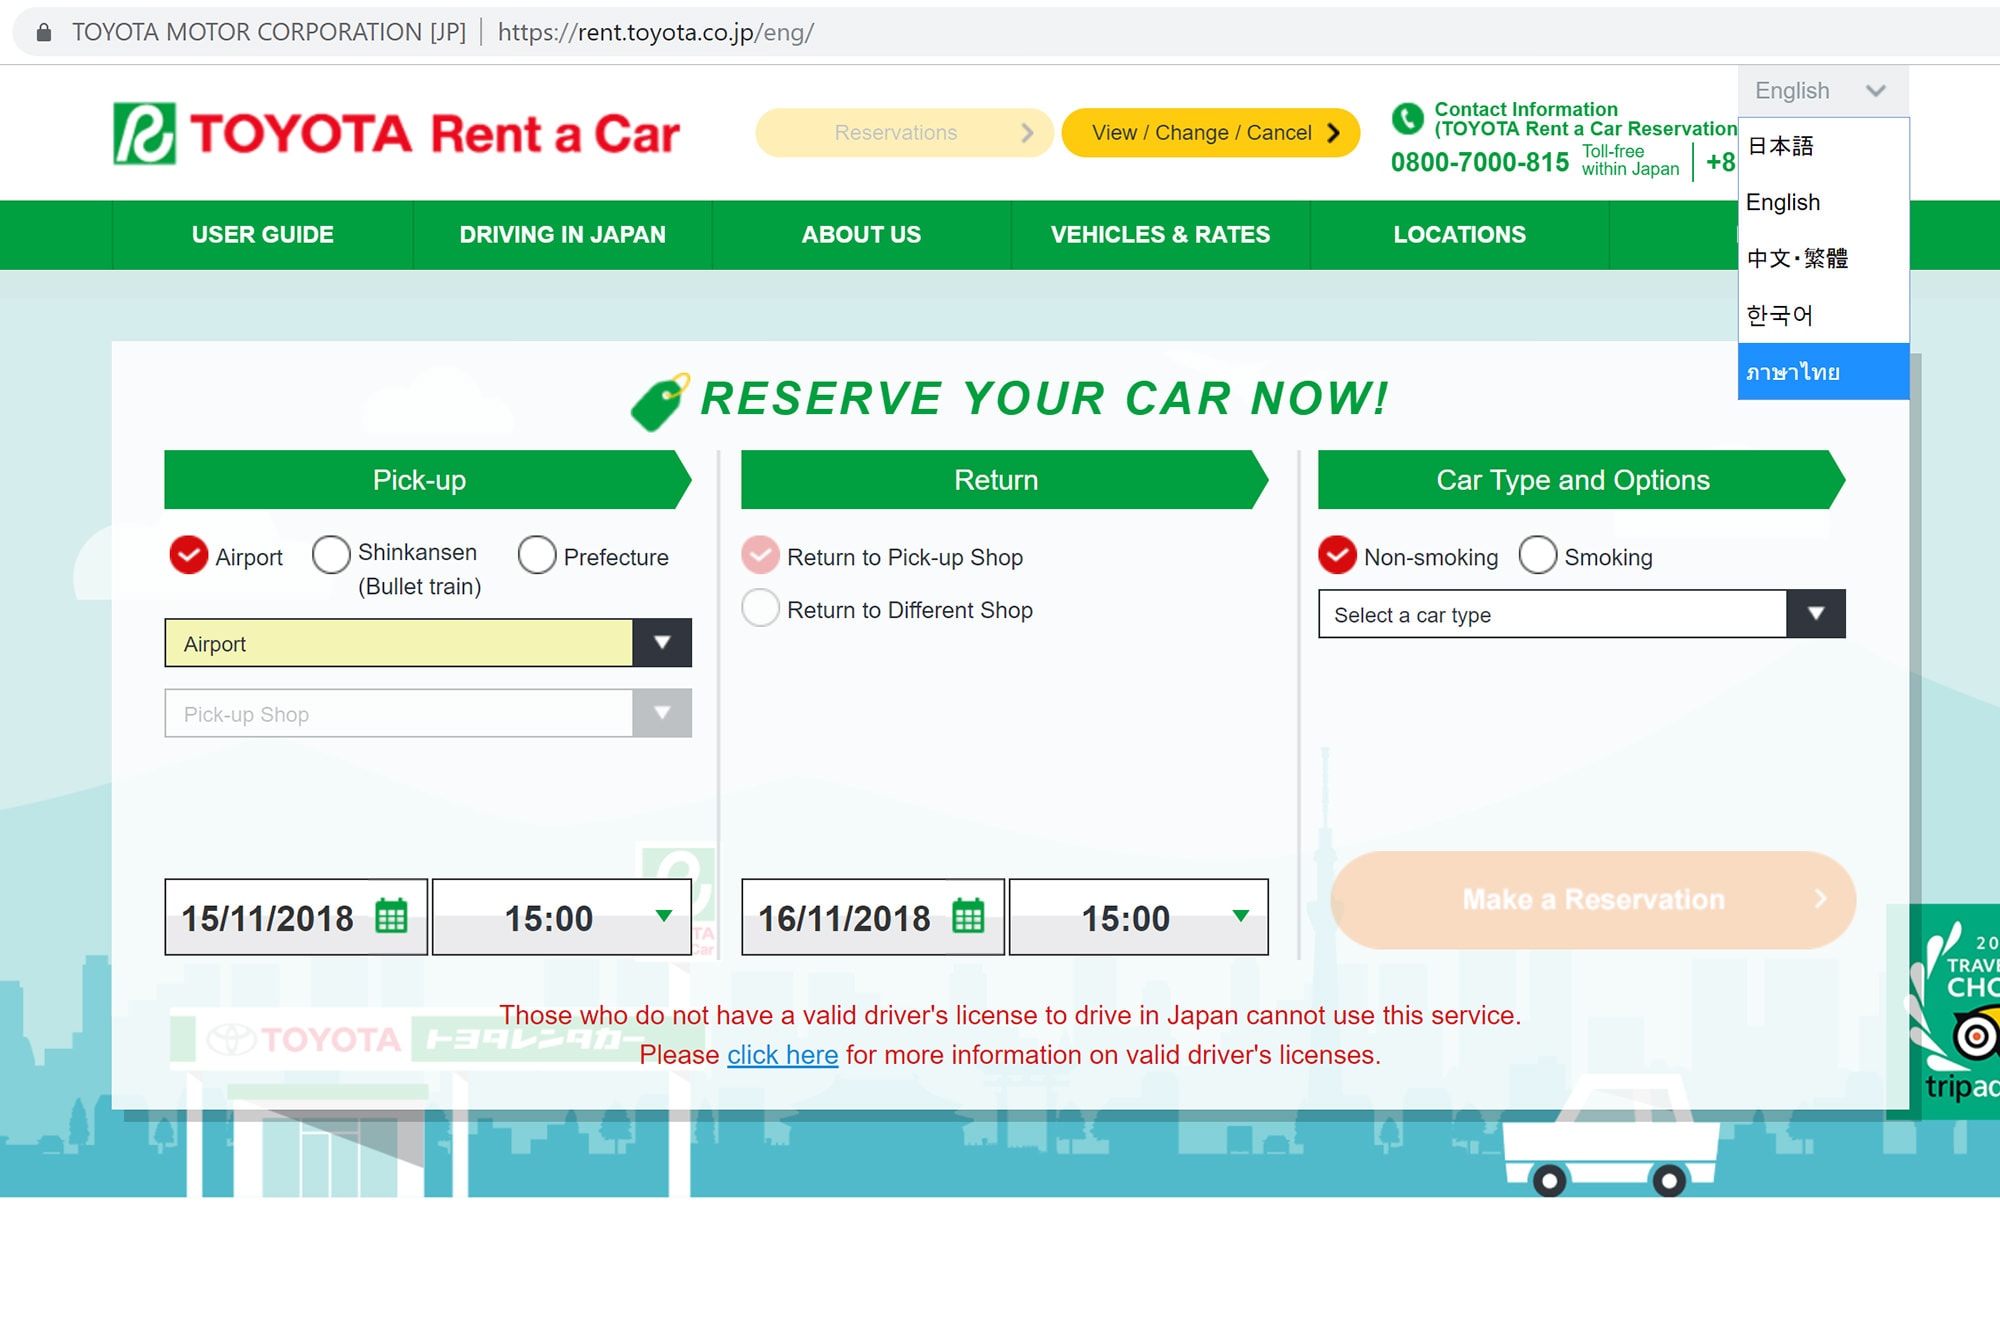Image resolution: width=2000 pixels, height=1332 pixels.
Task: Click the Pick-up section header
Action: 428,480
